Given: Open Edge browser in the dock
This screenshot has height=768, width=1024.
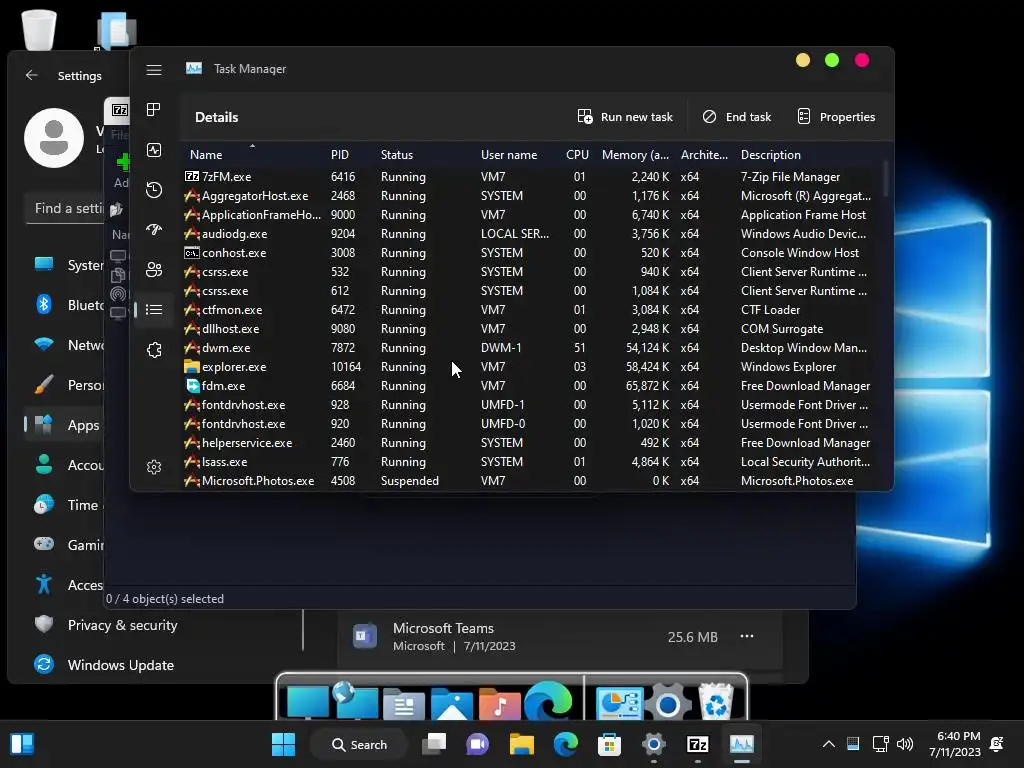Looking at the screenshot, I should click(547, 701).
